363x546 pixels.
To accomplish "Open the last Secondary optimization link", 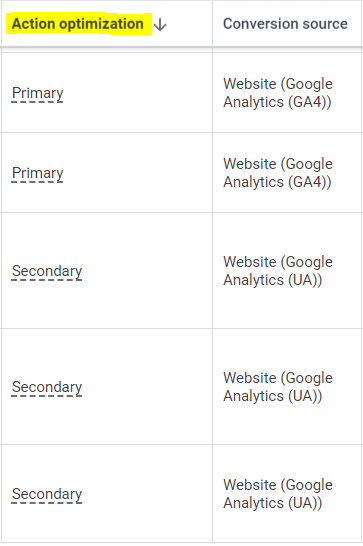I will click(47, 494).
